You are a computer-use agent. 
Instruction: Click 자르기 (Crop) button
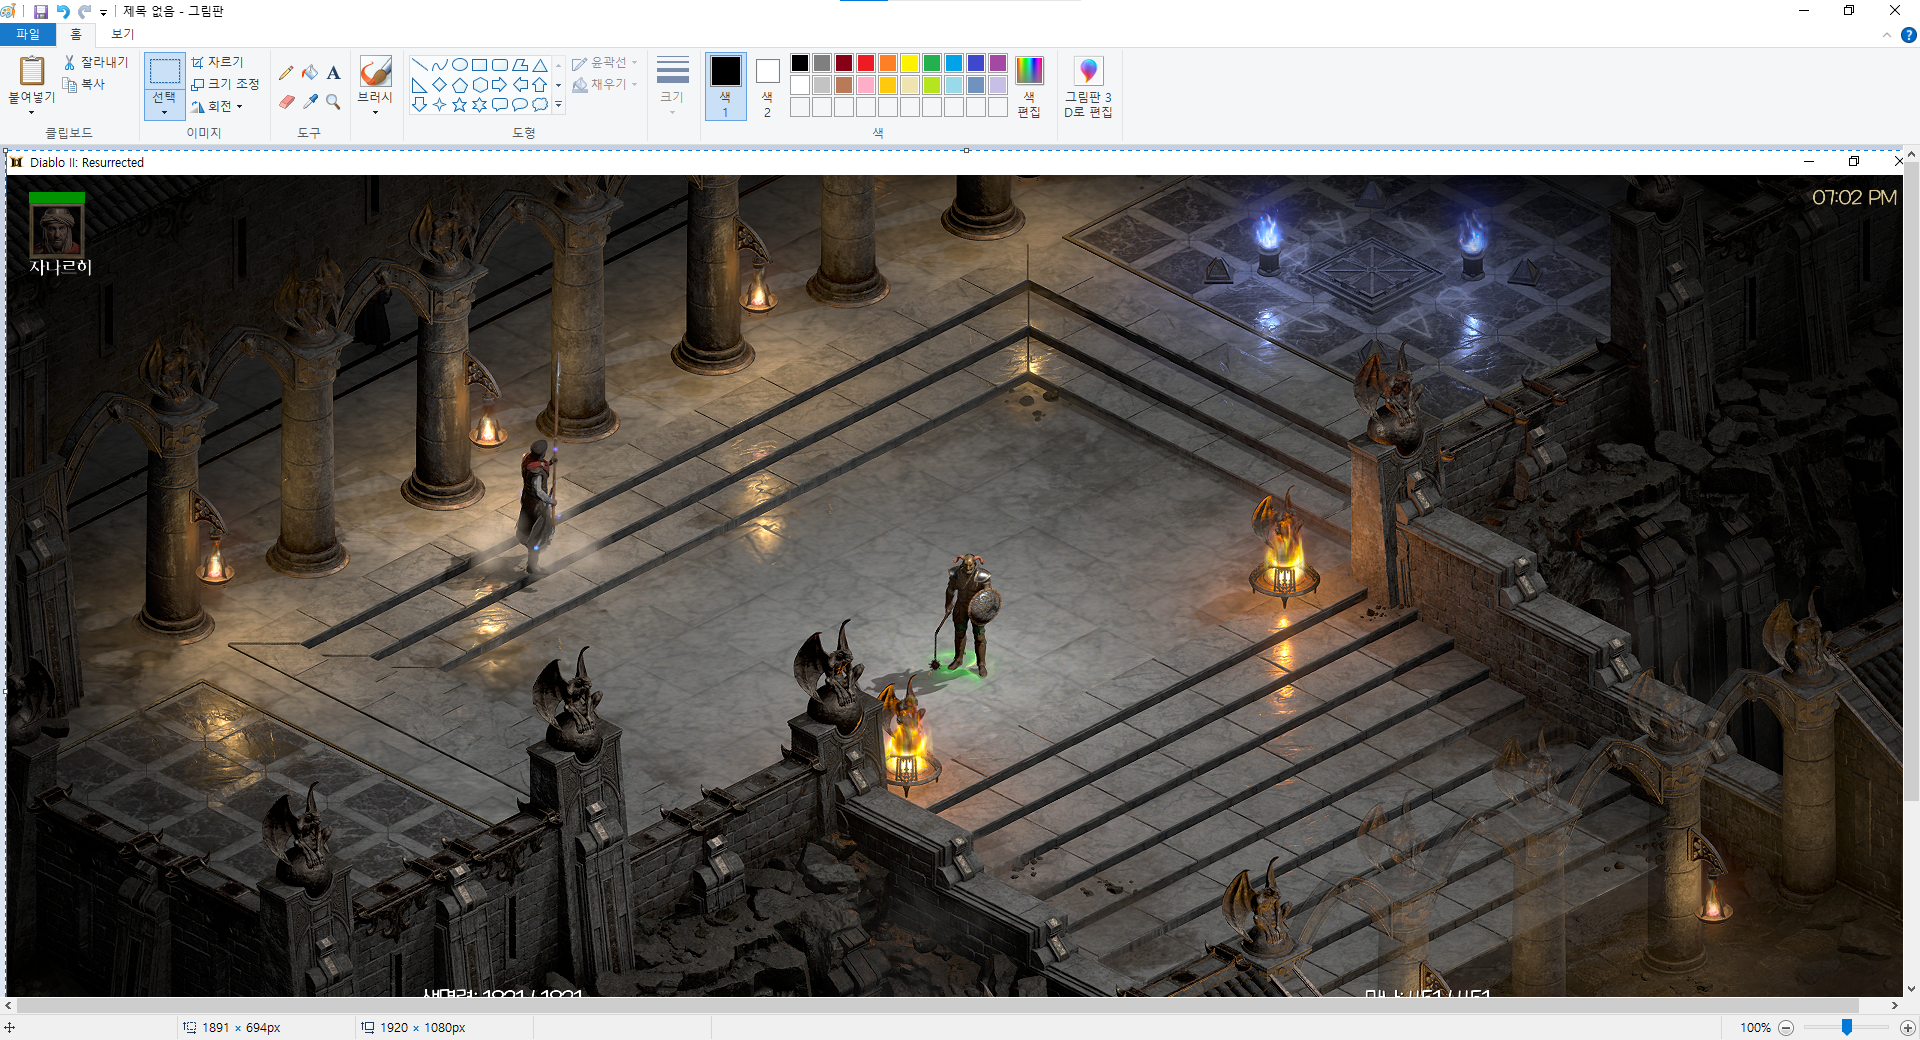217,62
